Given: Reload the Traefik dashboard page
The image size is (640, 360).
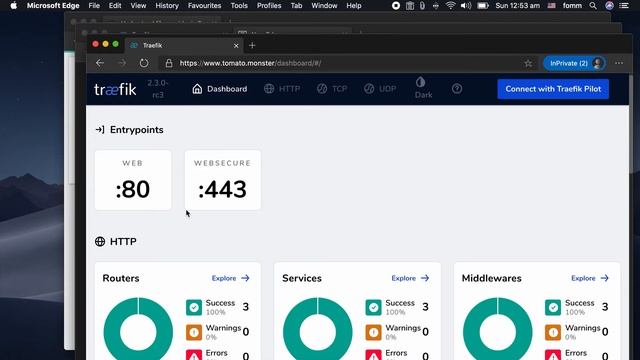Looking at the screenshot, I should tap(144, 63).
